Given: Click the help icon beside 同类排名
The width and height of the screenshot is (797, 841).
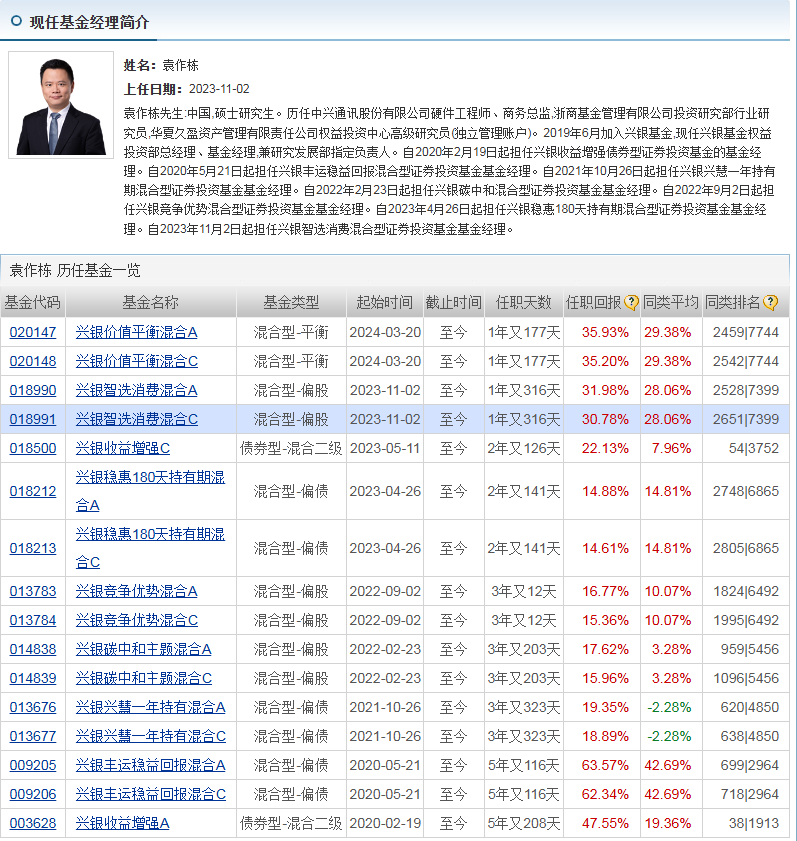Looking at the screenshot, I should [770, 303].
